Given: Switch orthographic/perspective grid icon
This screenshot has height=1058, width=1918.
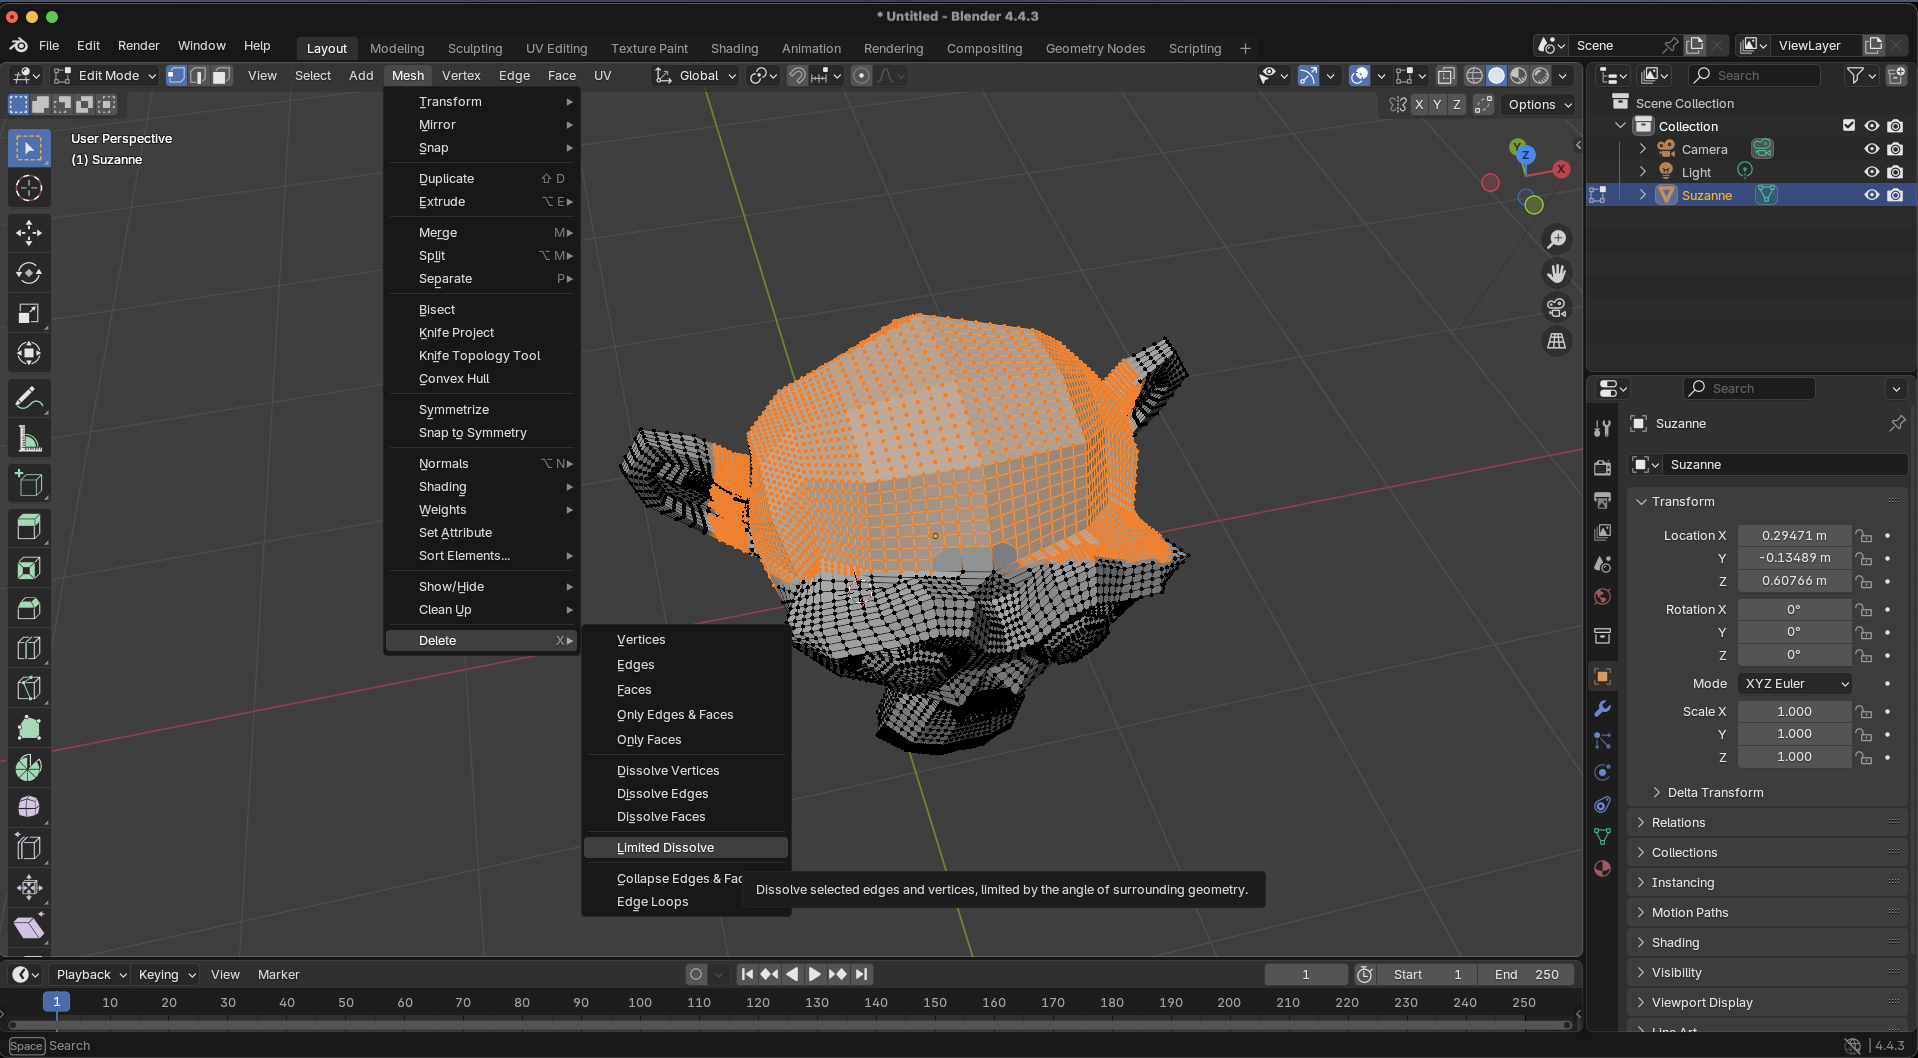Looking at the screenshot, I should pos(1557,341).
